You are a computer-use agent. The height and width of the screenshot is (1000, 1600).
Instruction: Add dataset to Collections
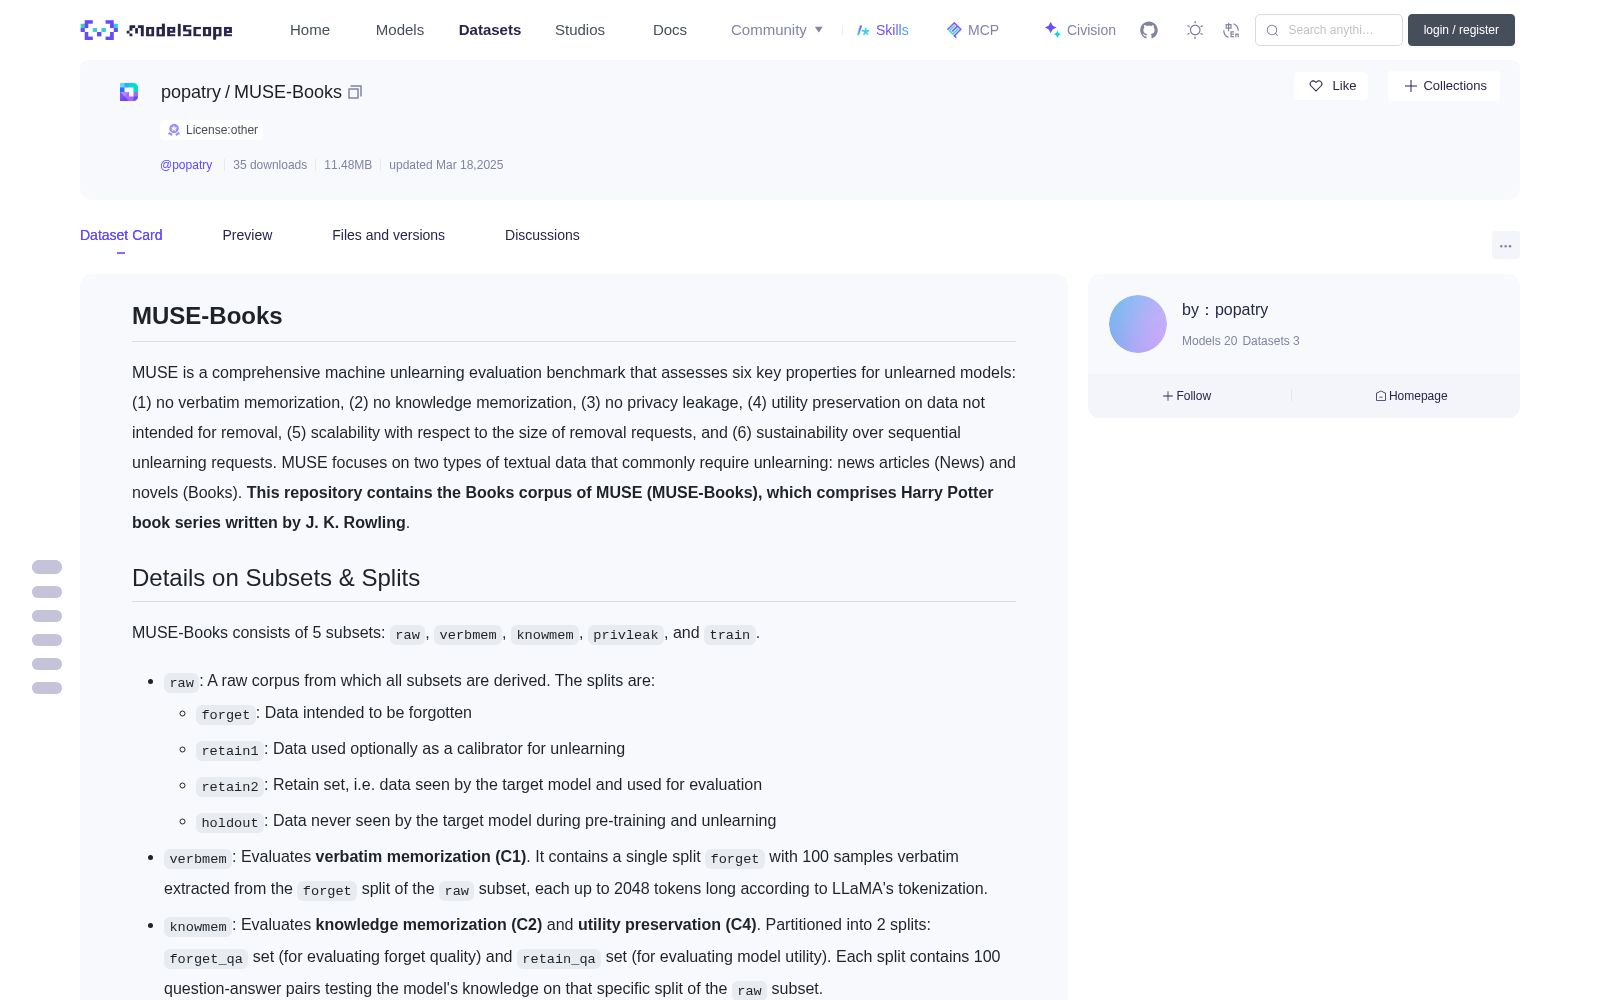click(1444, 86)
